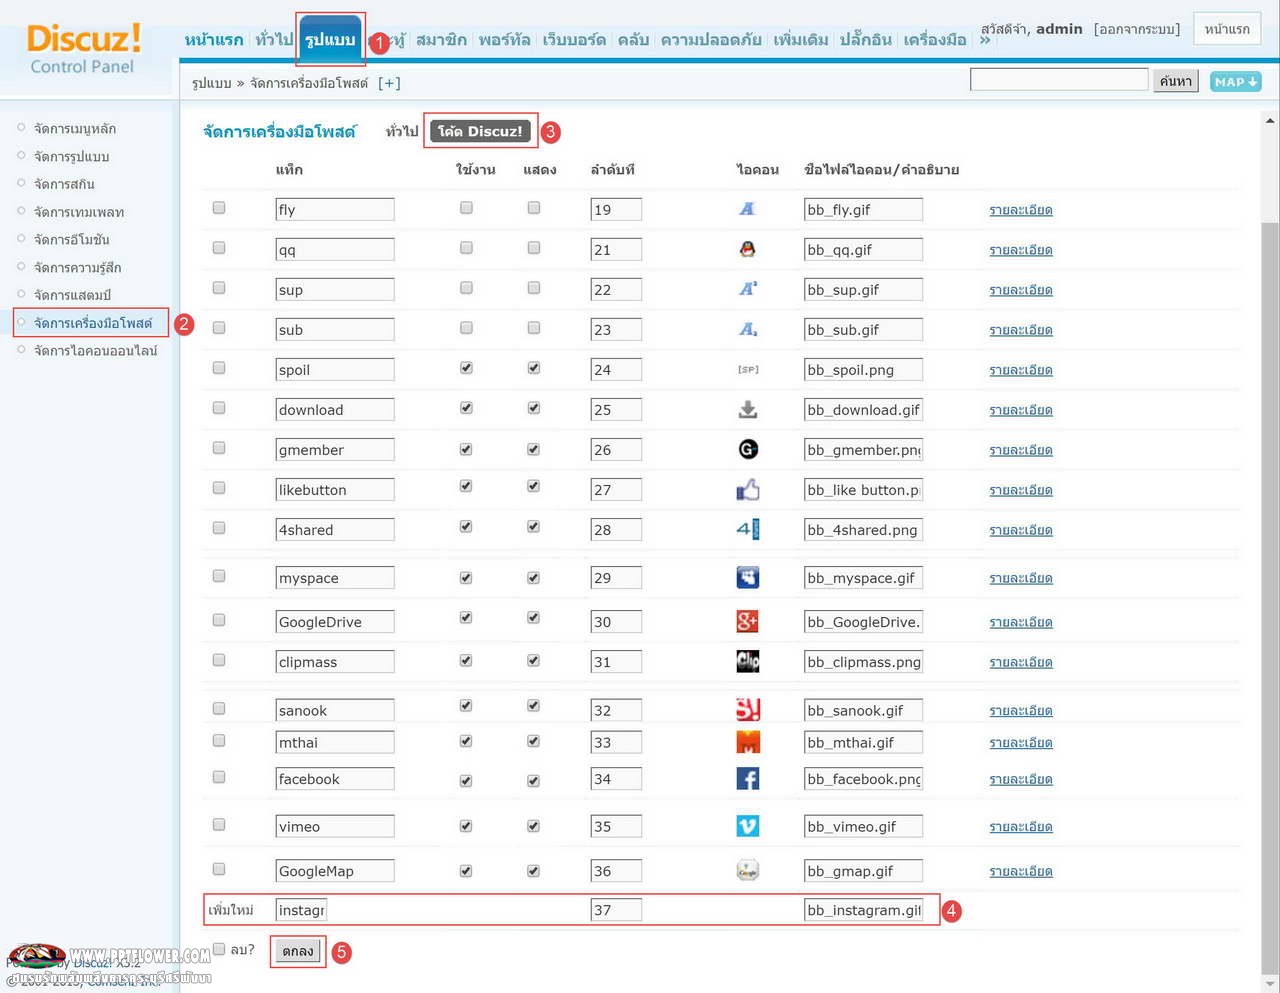Open the 'สมาชิก' top menu

(441, 40)
